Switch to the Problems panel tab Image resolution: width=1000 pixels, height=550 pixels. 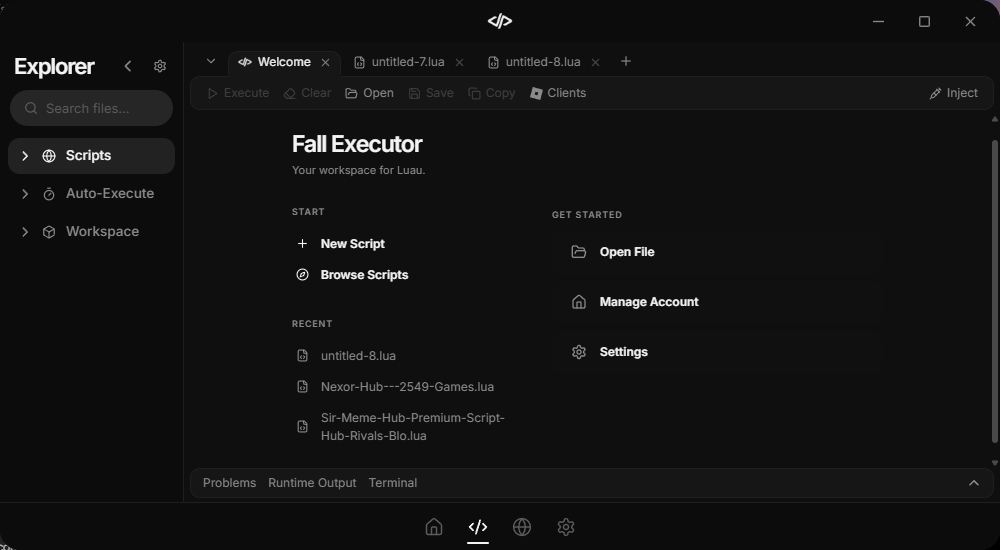(x=229, y=483)
